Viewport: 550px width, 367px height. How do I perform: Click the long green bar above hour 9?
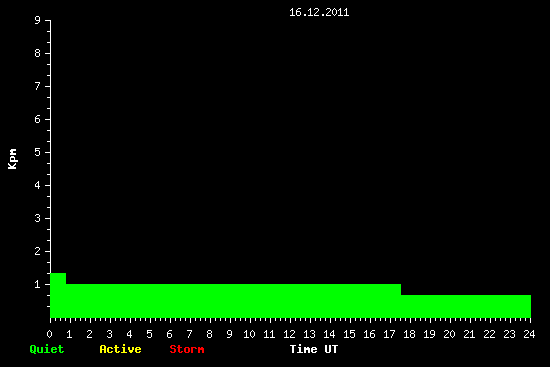tap(233, 301)
